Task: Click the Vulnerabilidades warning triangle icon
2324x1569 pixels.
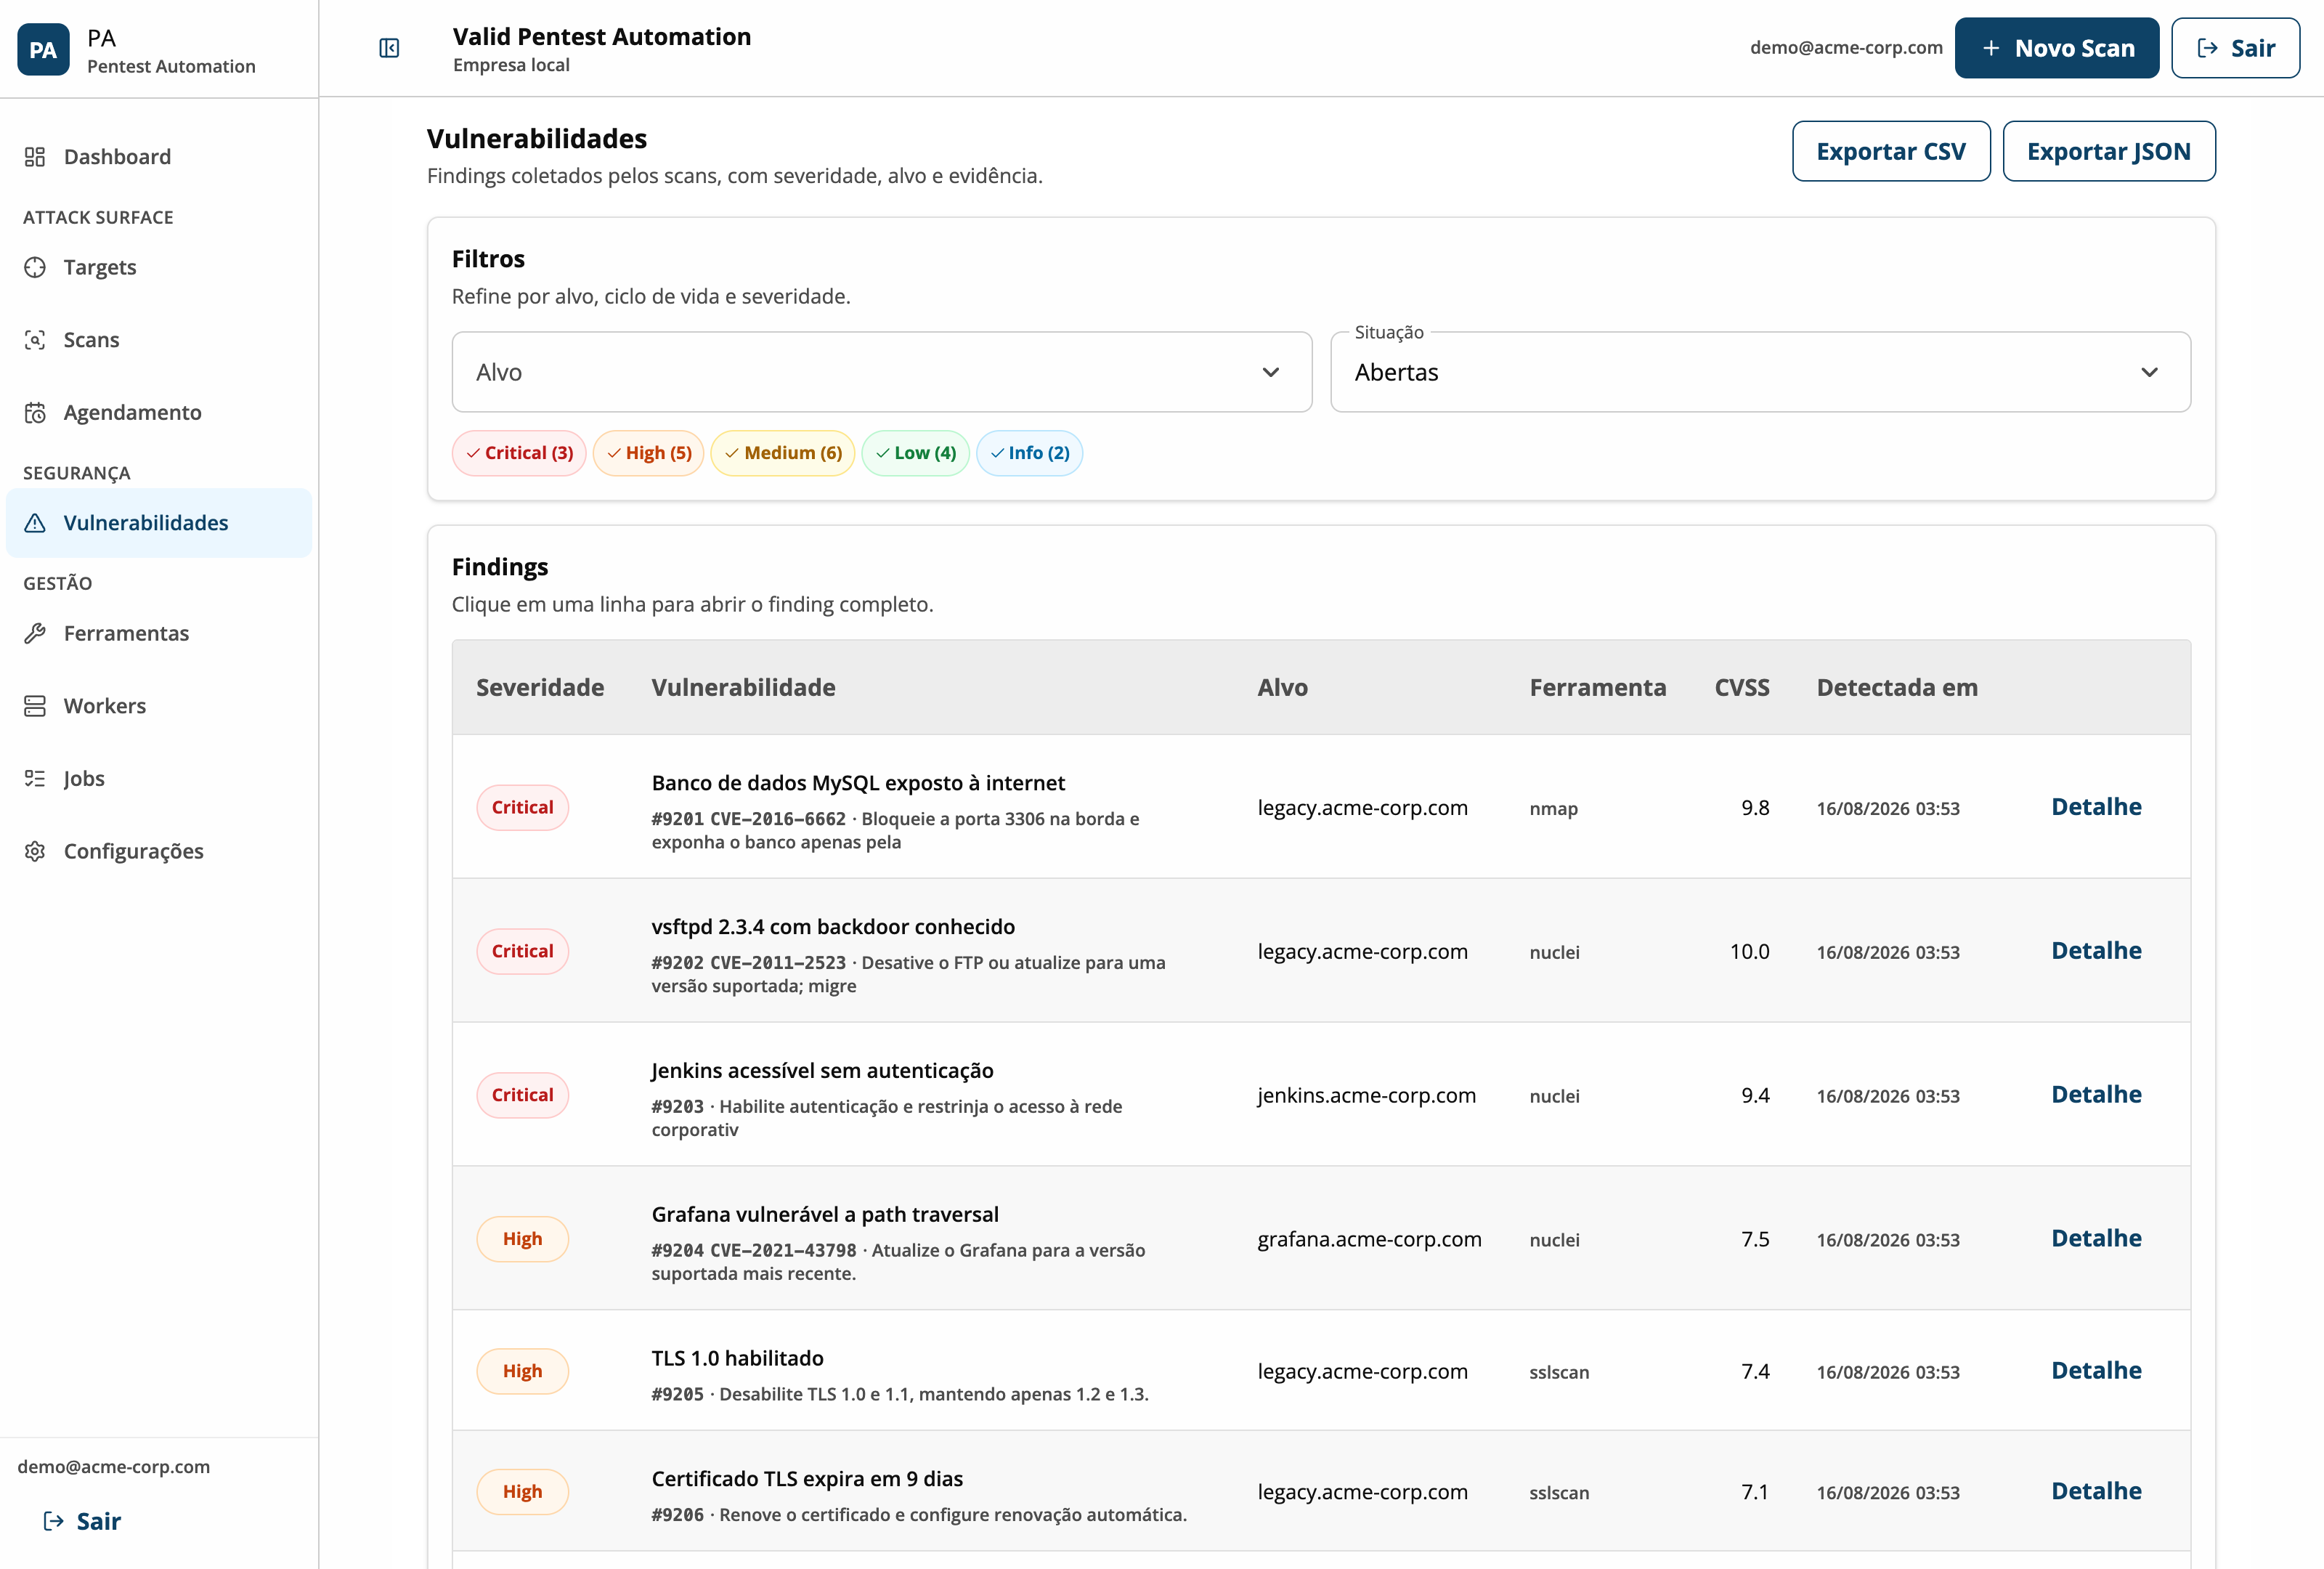Action: pos(35,523)
